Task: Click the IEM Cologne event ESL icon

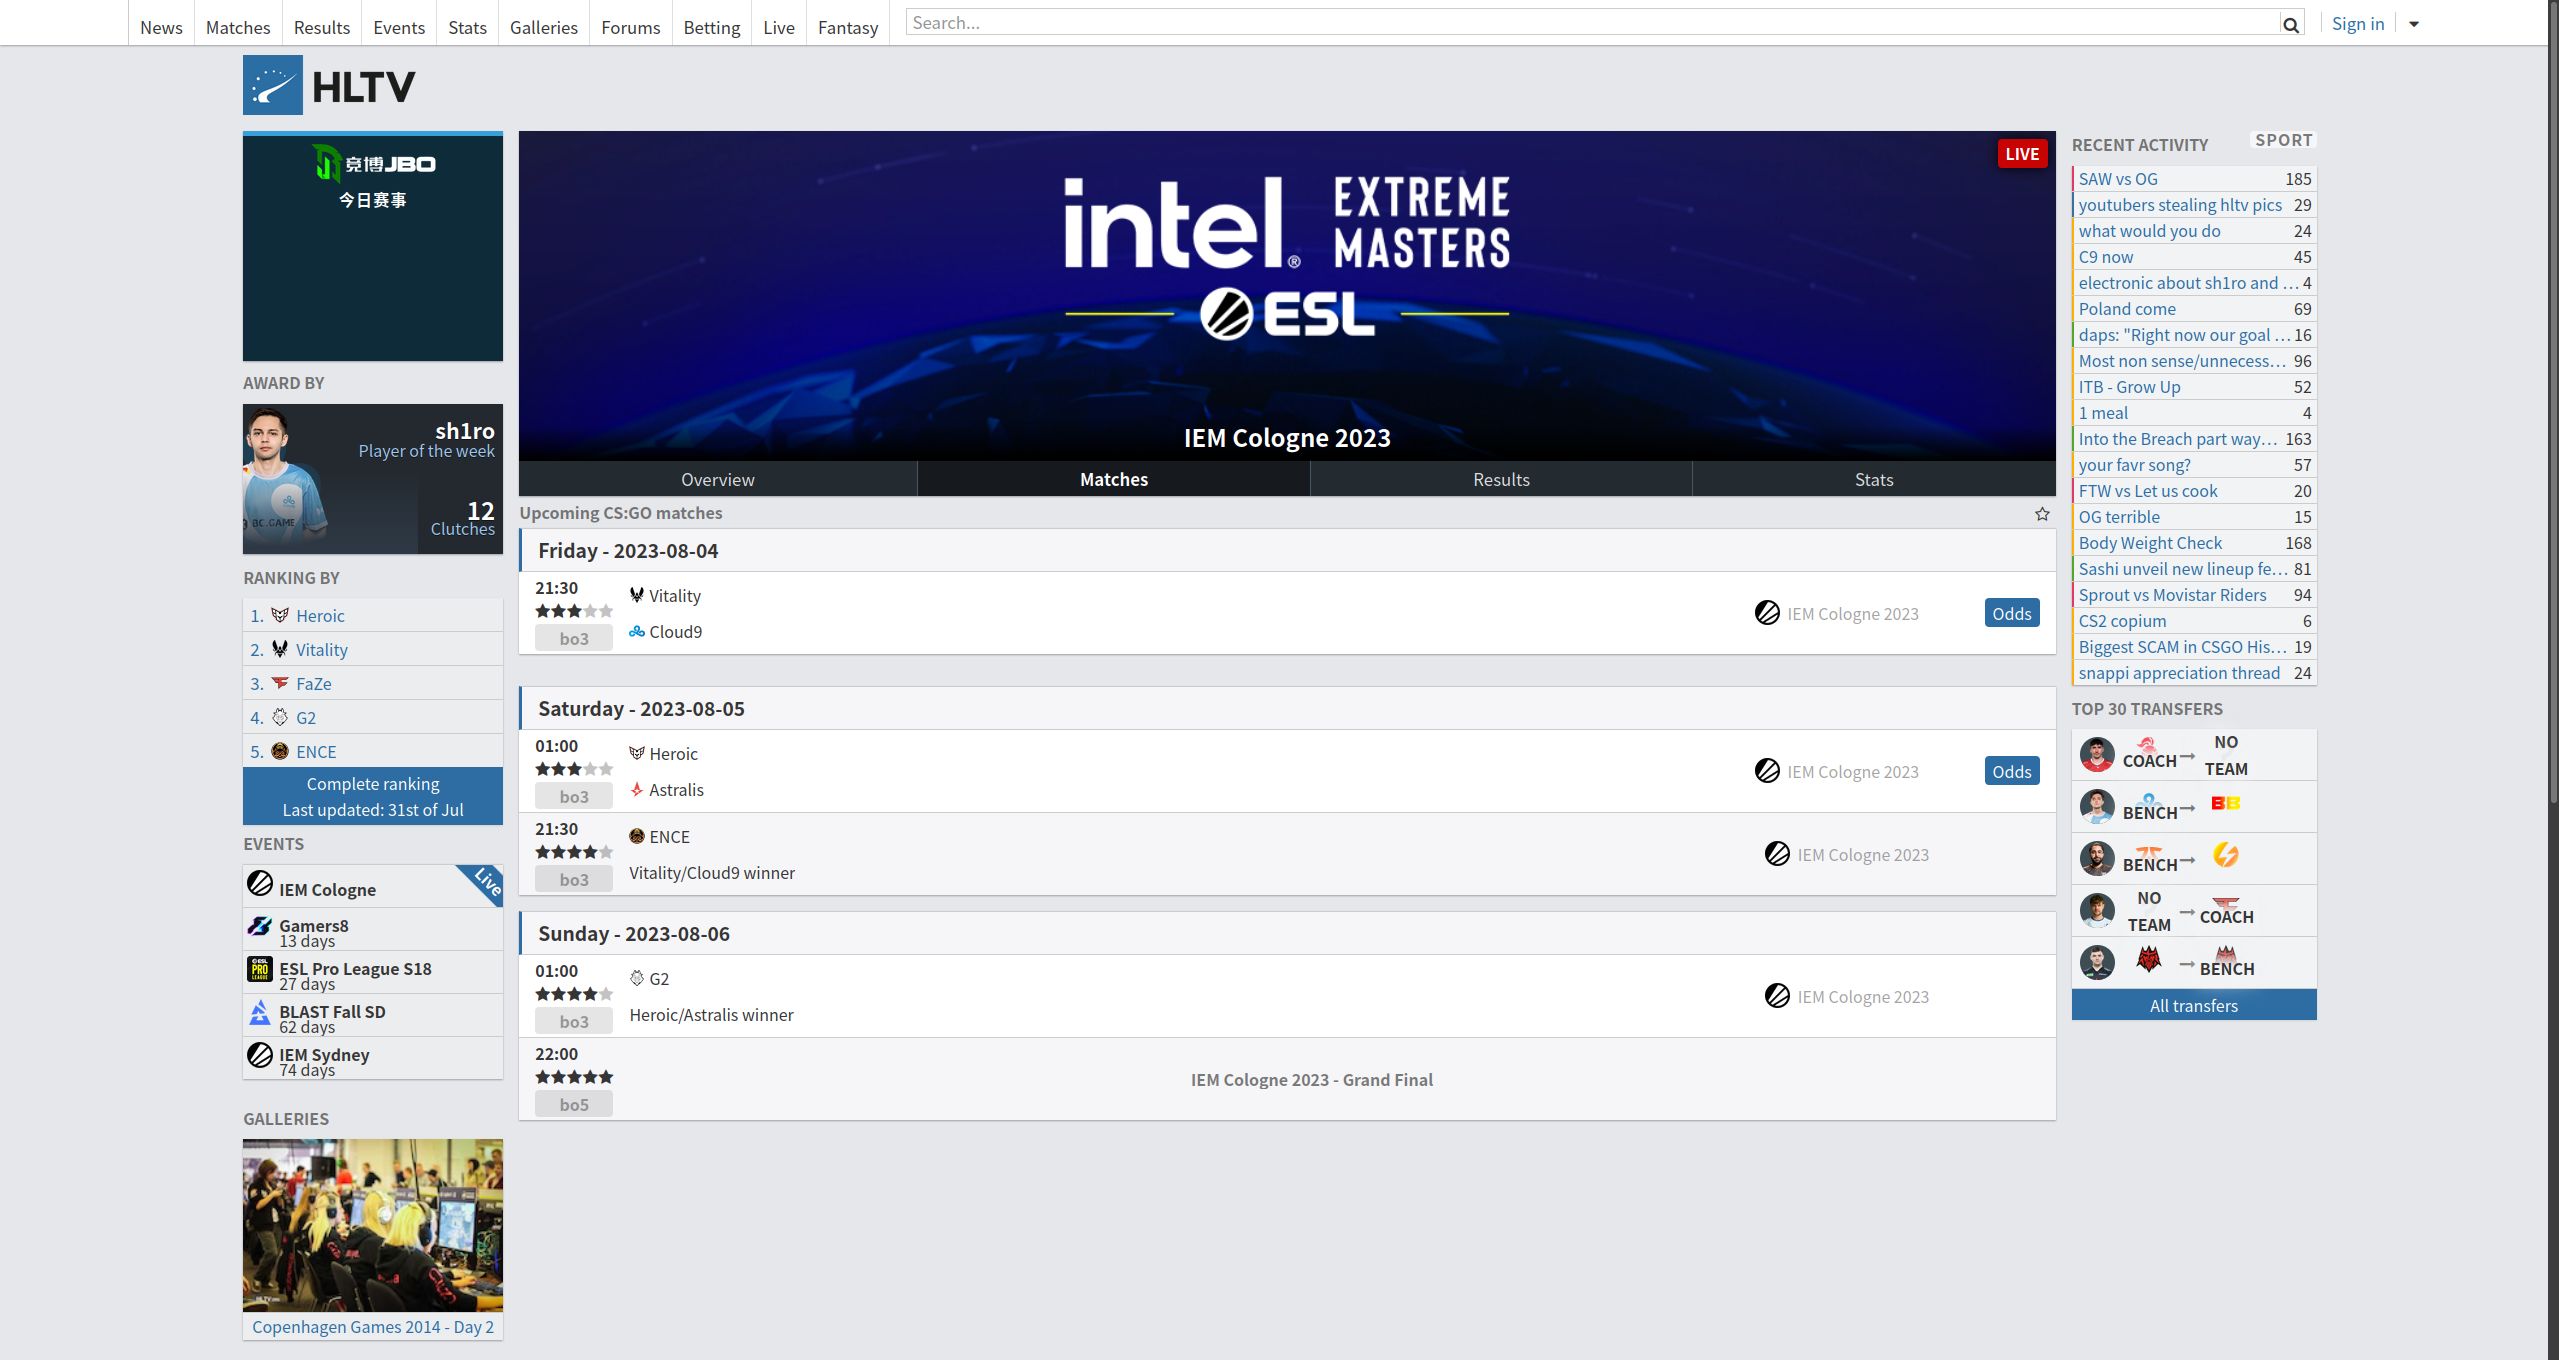Action: click(x=260, y=883)
